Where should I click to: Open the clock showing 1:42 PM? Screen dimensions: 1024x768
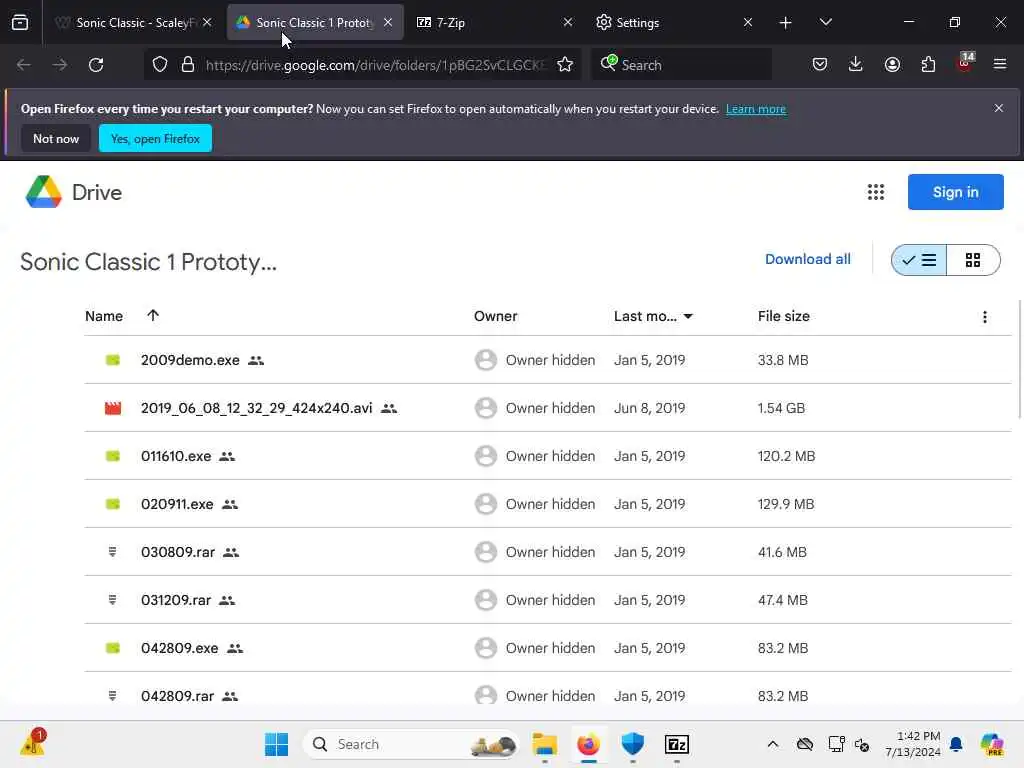pos(913,744)
